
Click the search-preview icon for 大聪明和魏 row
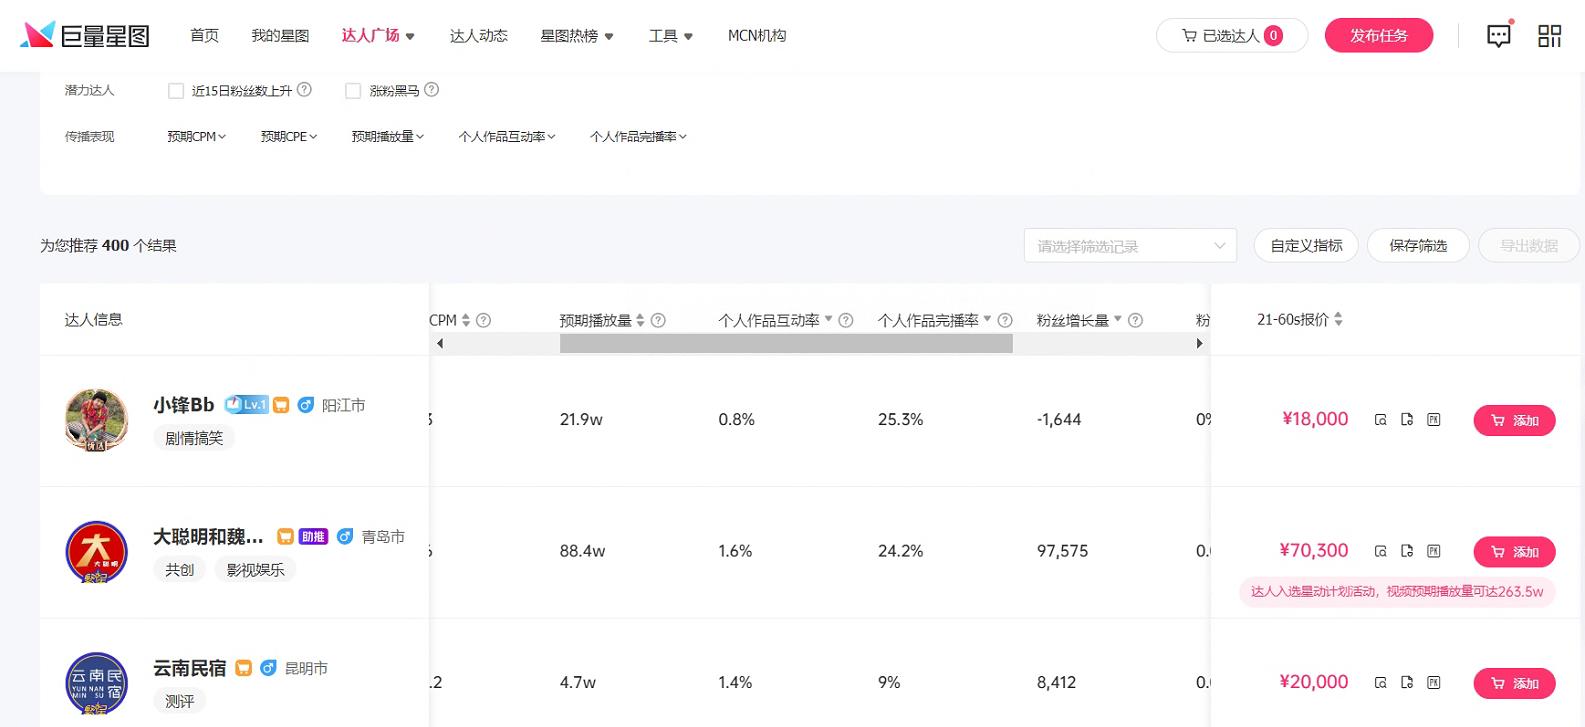1380,552
